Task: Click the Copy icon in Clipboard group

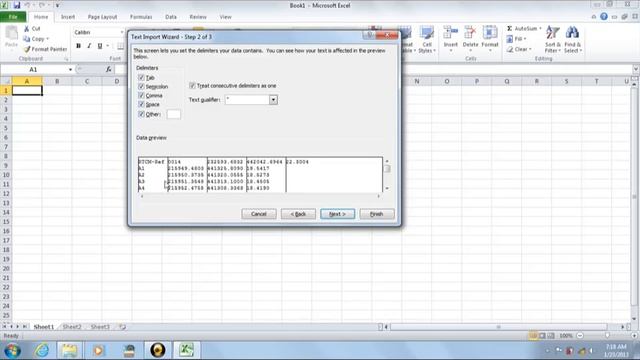Action: (27, 39)
